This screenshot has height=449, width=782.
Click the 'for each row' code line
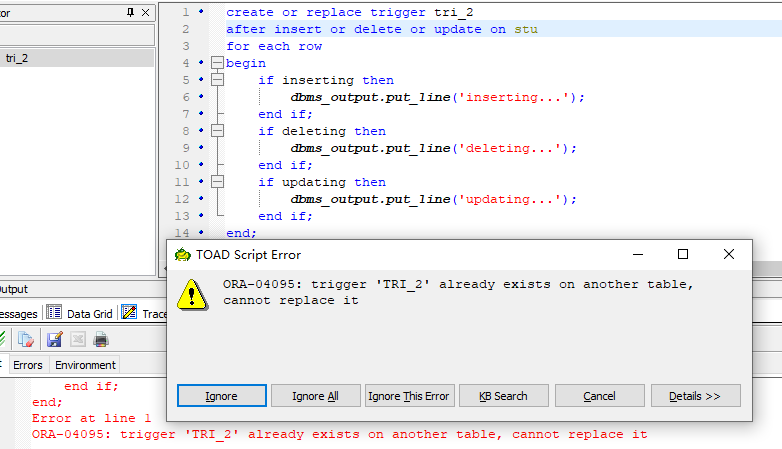(274, 46)
